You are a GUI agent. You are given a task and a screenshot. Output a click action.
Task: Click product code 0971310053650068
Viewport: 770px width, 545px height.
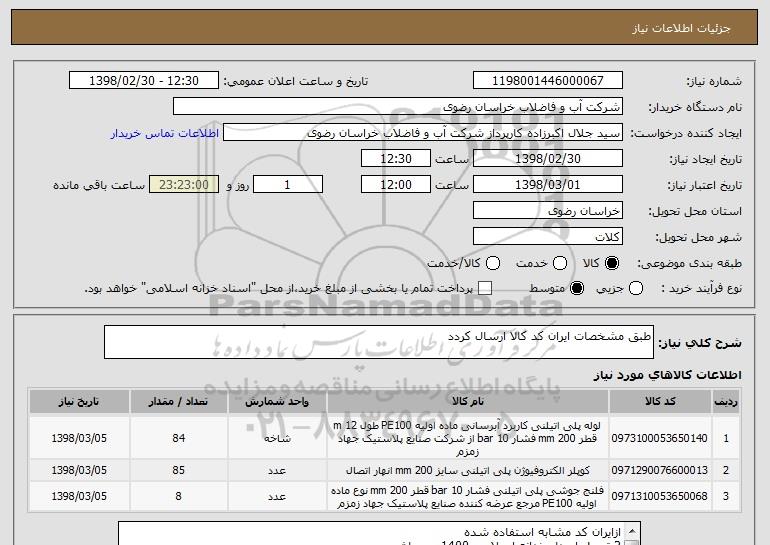(660, 496)
